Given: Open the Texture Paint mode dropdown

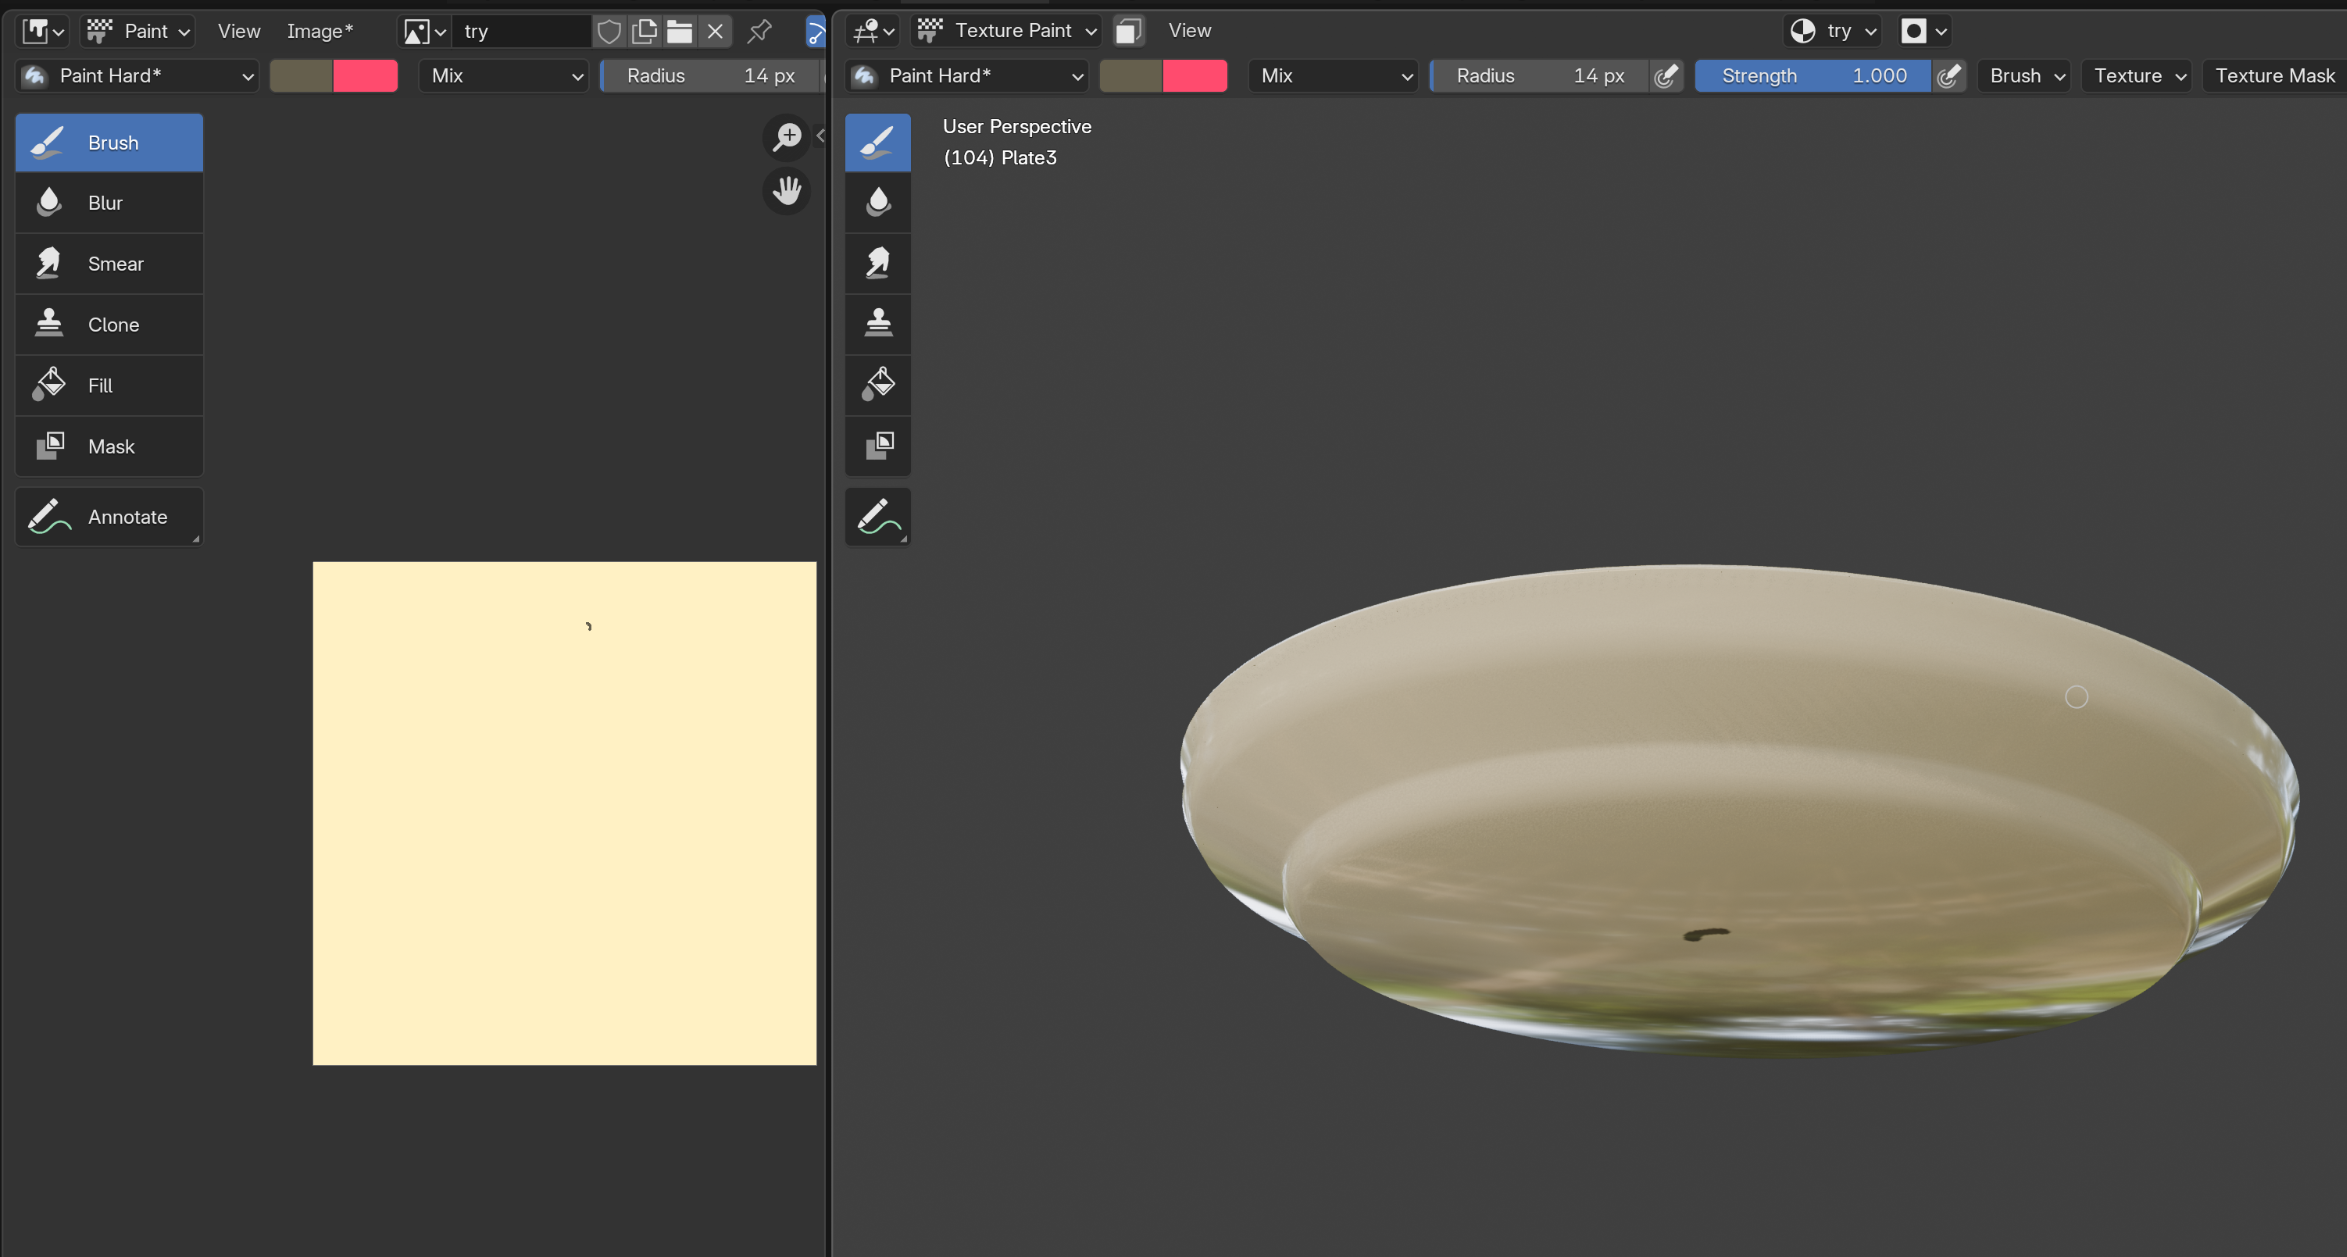Looking at the screenshot, I should pos(1008,31).
